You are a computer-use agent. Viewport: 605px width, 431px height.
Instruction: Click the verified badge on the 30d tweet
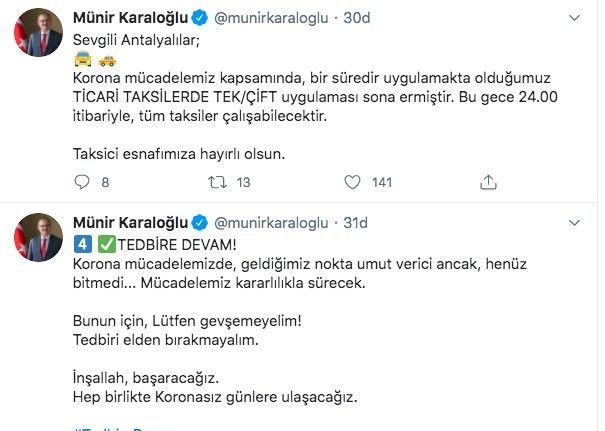[199, 18]
